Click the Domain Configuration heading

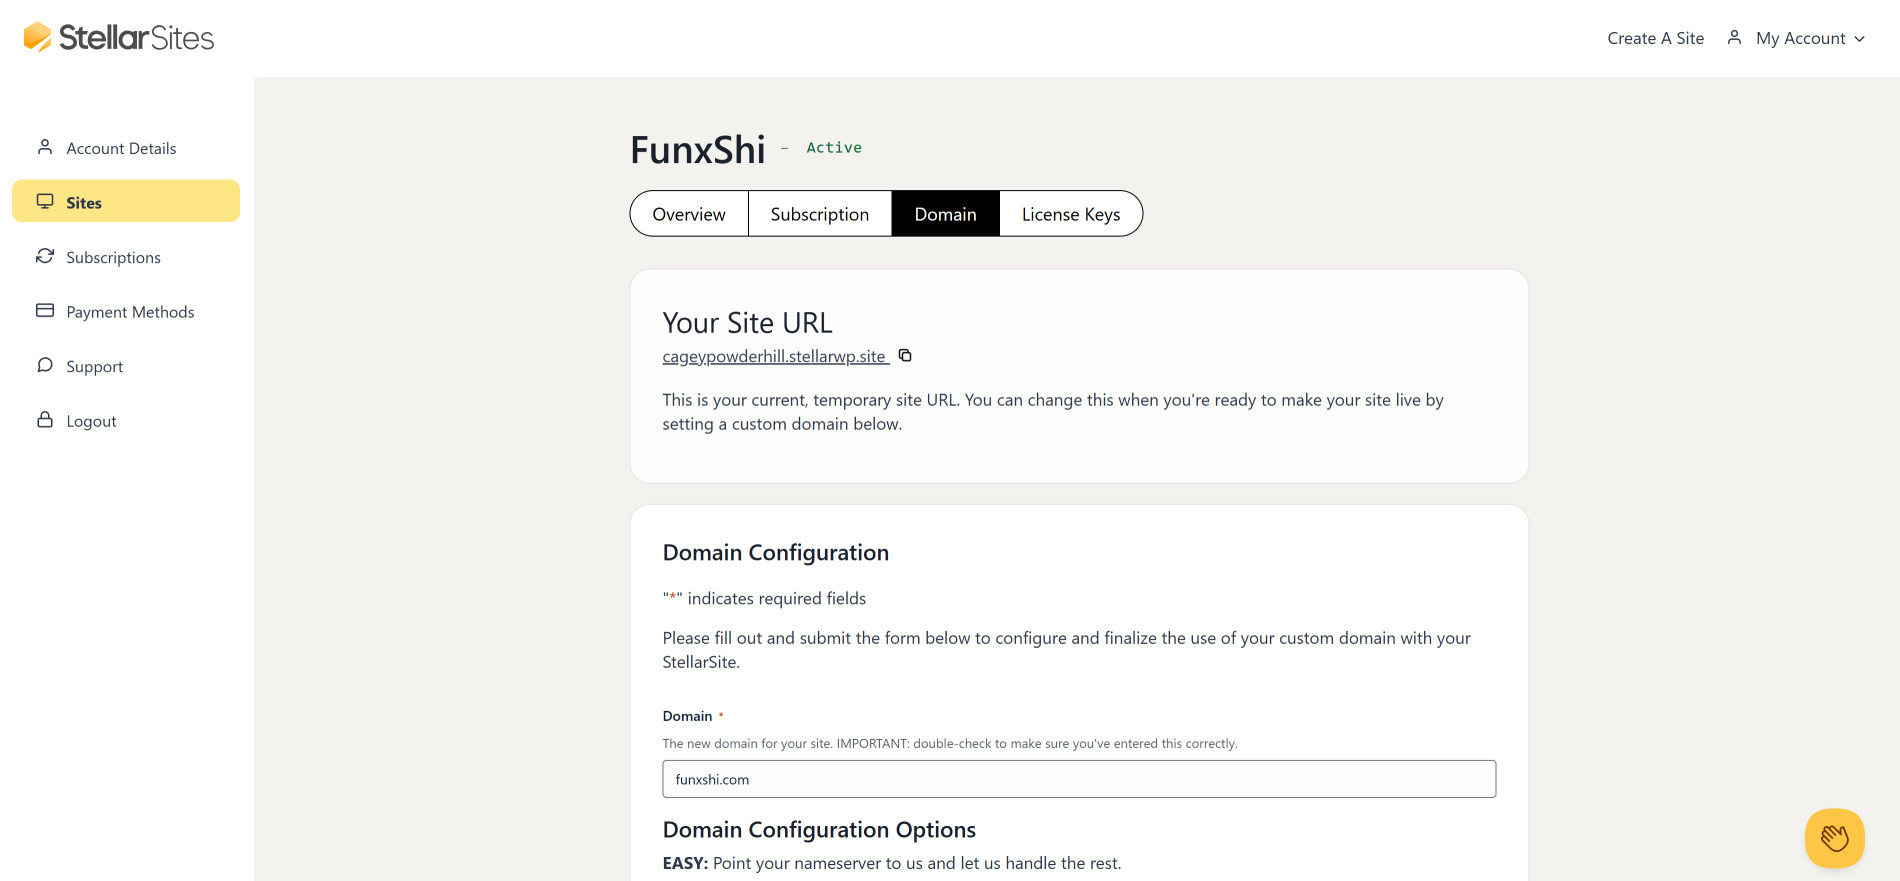pos(775,553)
